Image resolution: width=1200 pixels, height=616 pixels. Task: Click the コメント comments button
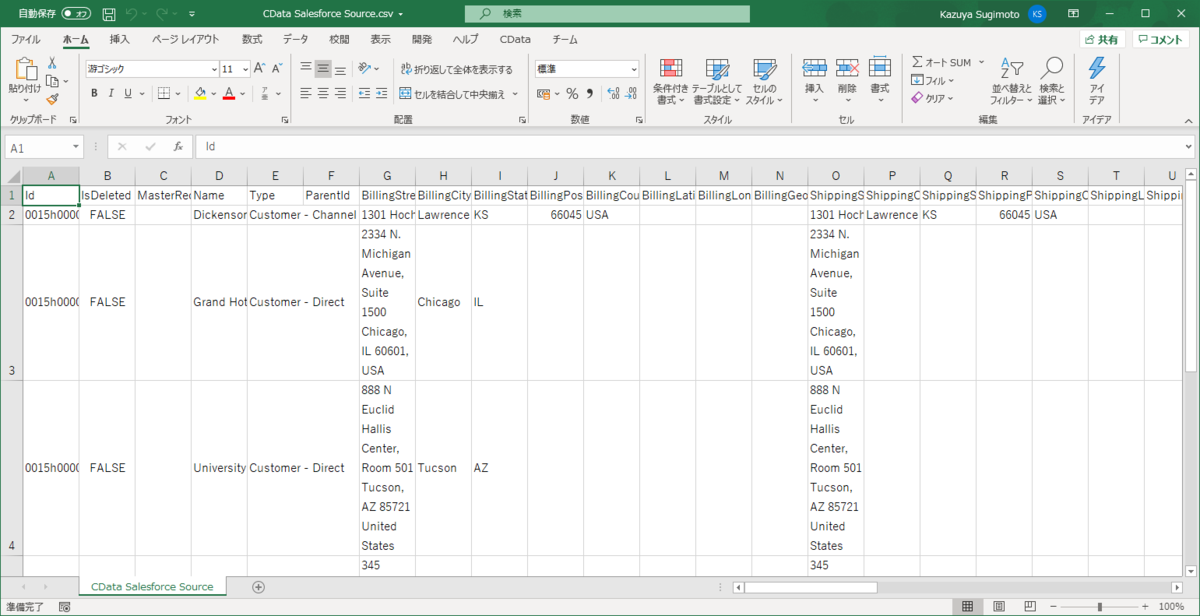pos(1161,39)
